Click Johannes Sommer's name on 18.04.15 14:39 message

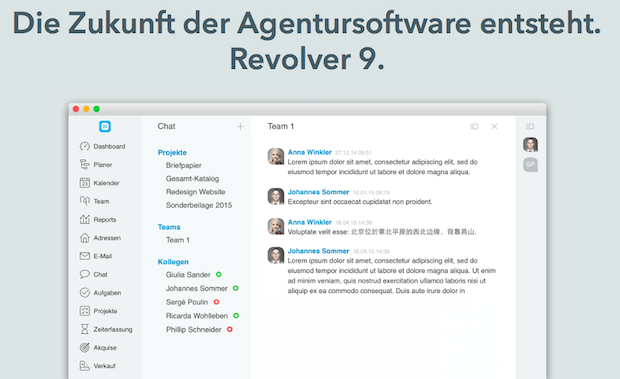tap(318, 251)
